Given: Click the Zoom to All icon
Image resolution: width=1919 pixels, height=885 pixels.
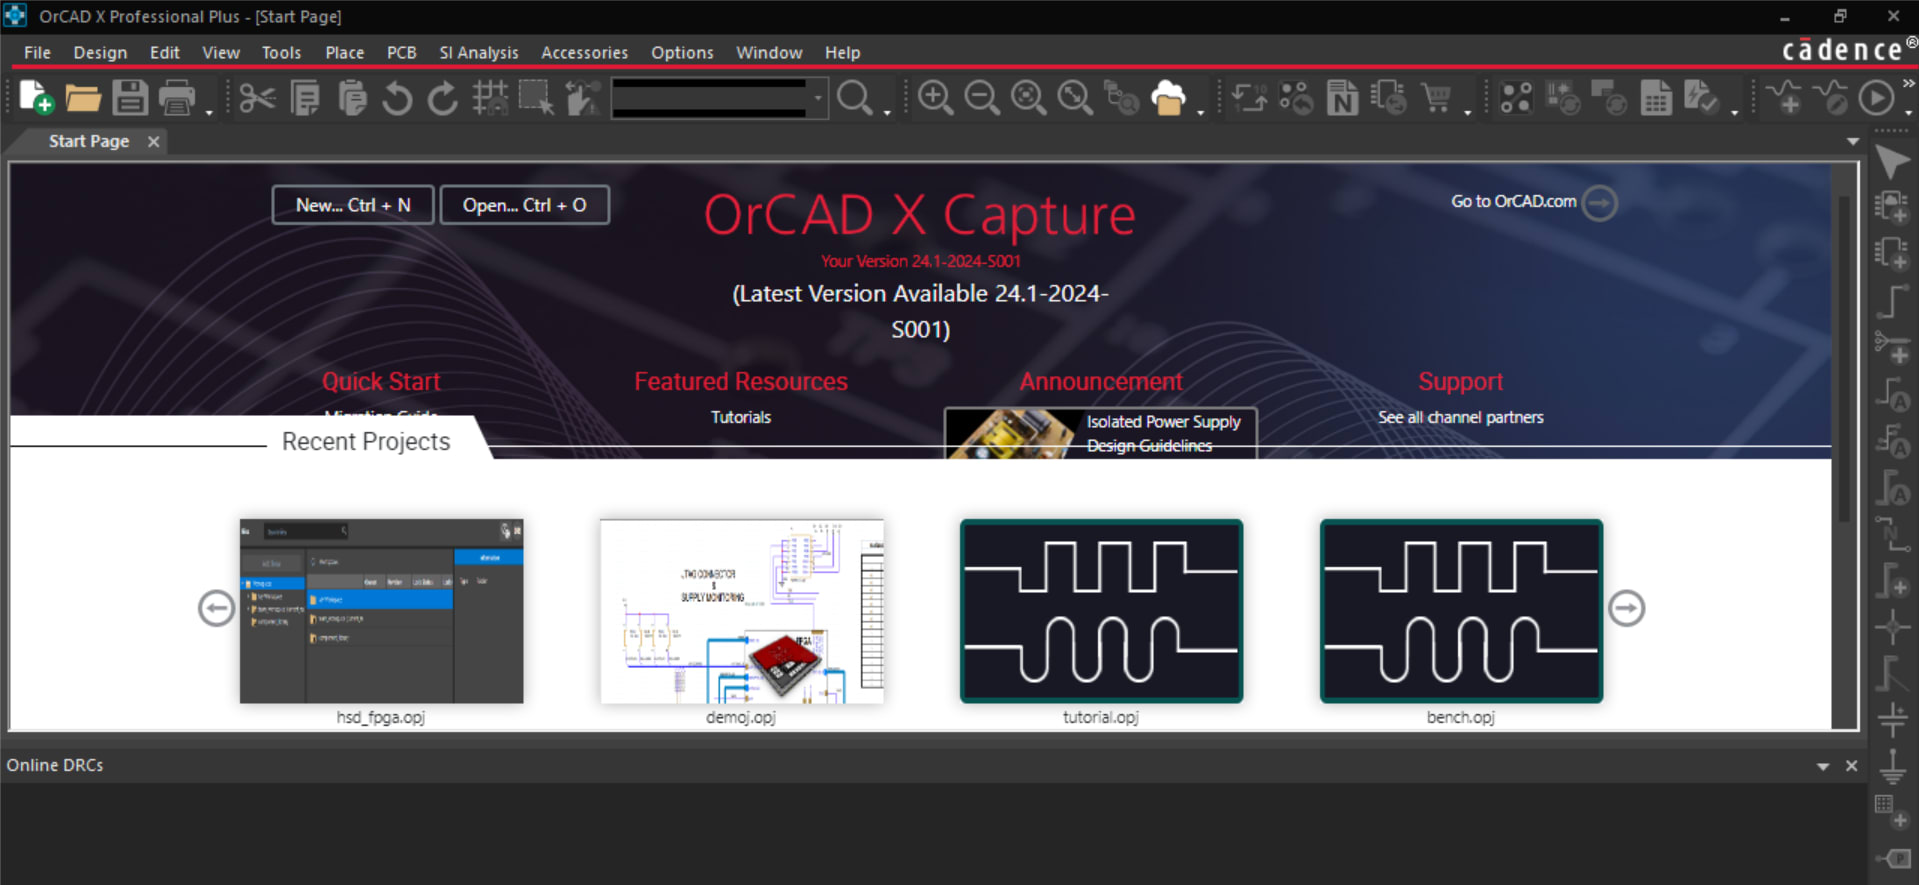Looking at the screenshot, I should 1075,98.
